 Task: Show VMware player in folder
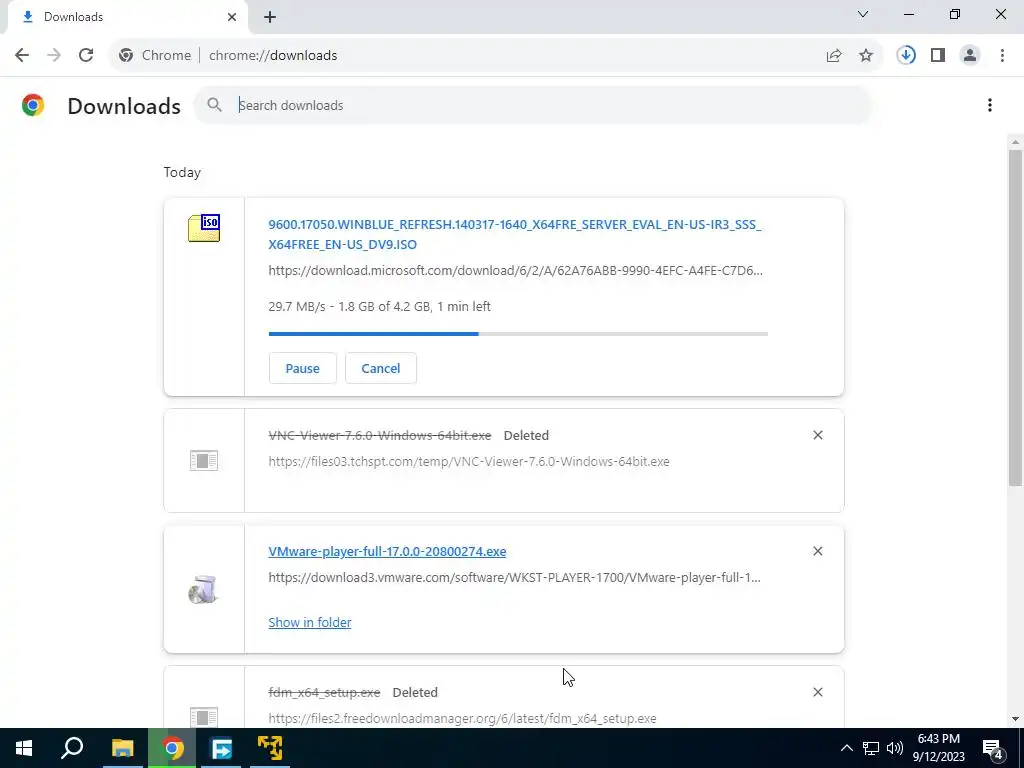point(310,622)
